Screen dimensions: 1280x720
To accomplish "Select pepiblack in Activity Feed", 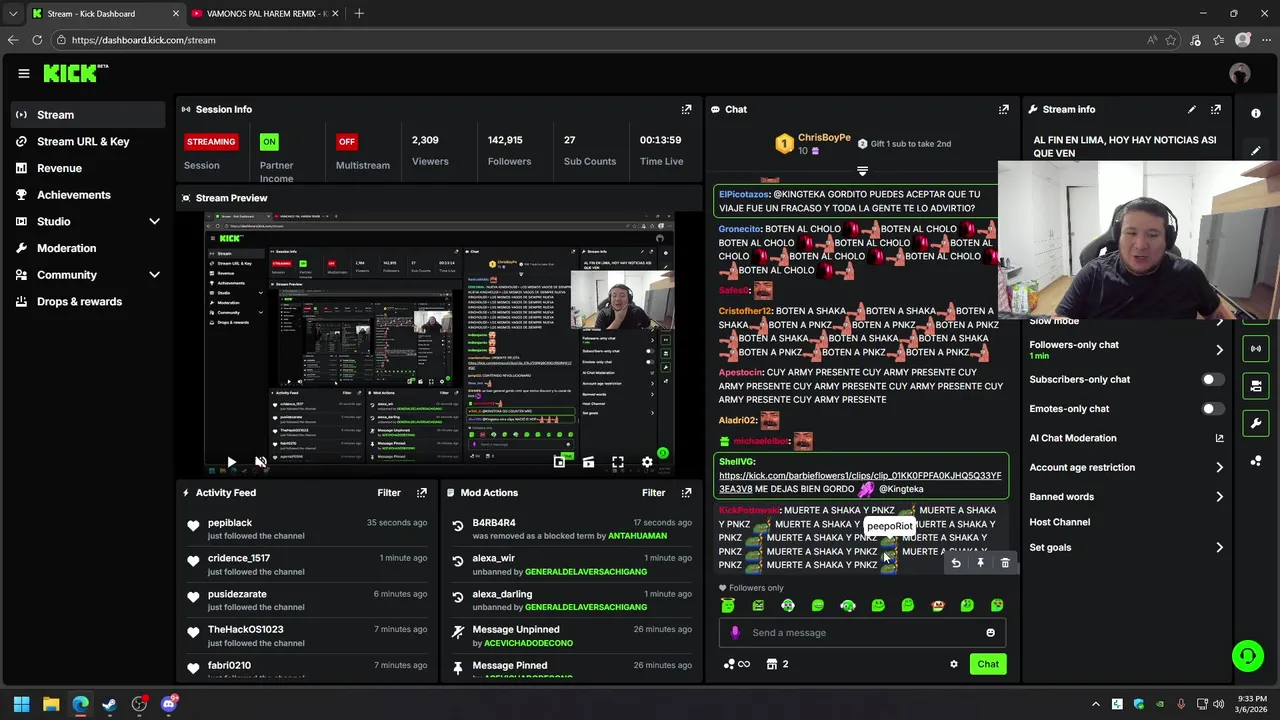I will 230,523.
